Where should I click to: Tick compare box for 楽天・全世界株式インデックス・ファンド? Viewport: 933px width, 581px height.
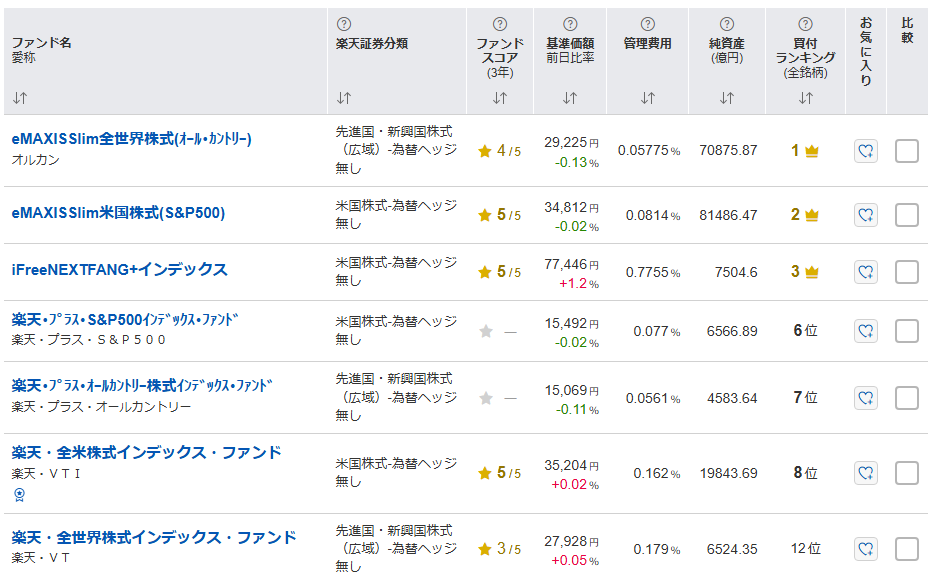pos(907,549)
